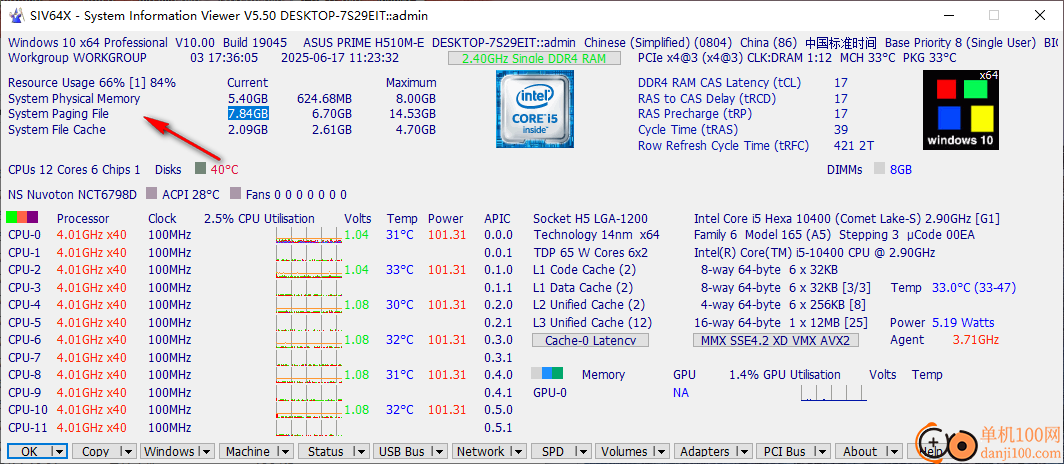Click the GPU color legend beside Memory

tap(547, 373)
